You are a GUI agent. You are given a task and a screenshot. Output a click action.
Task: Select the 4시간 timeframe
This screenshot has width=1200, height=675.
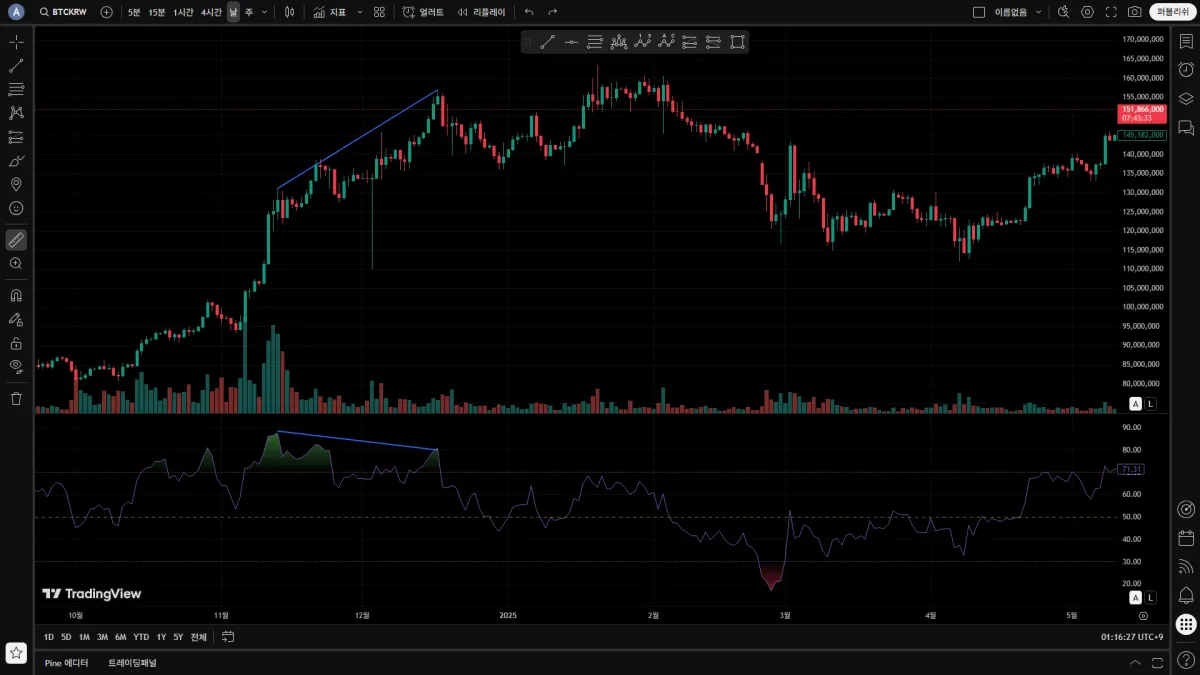[211, 12]
